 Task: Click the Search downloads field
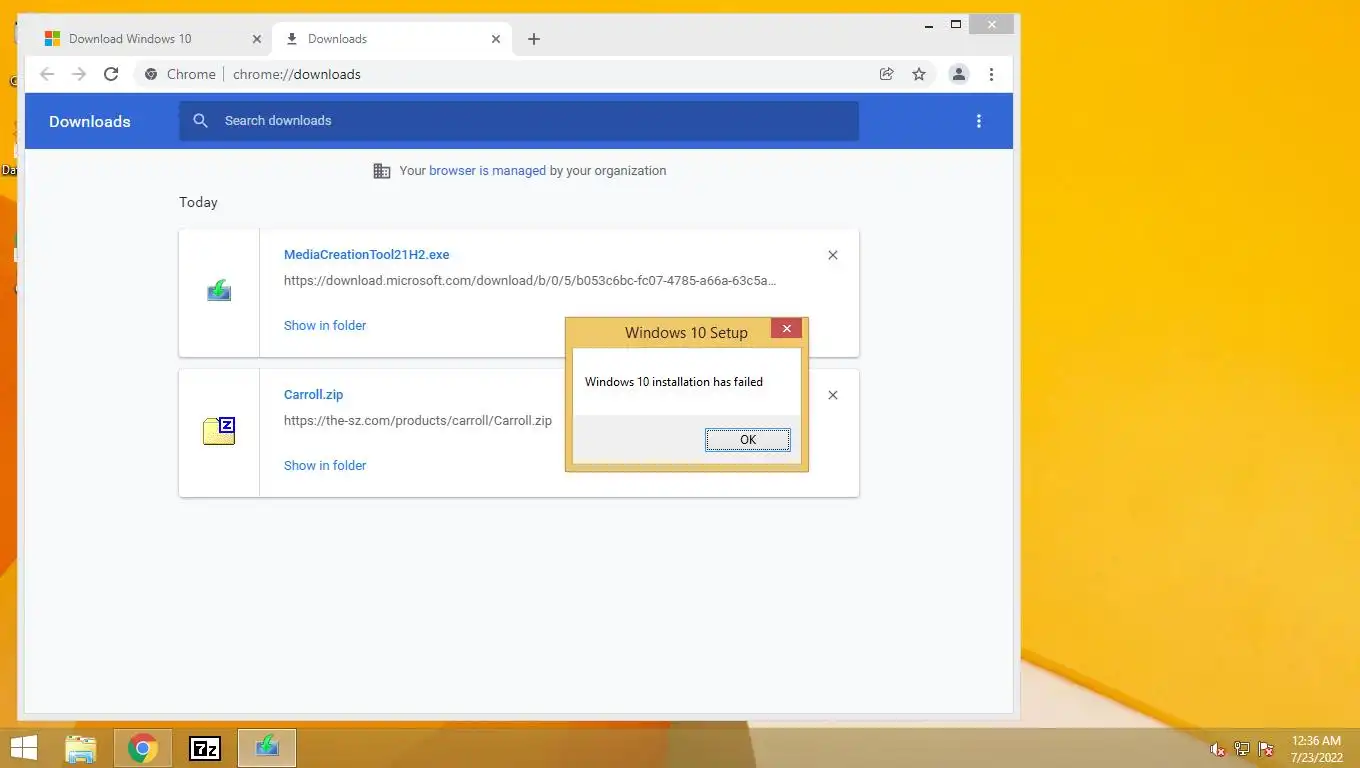pos(519,121)
